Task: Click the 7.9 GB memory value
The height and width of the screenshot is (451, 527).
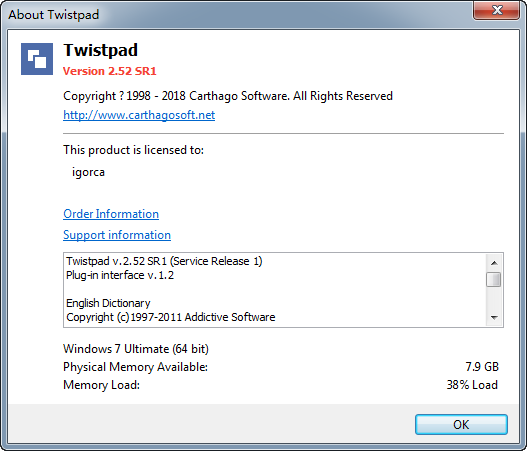Action: pyautogui.click(x=482, y=367)
